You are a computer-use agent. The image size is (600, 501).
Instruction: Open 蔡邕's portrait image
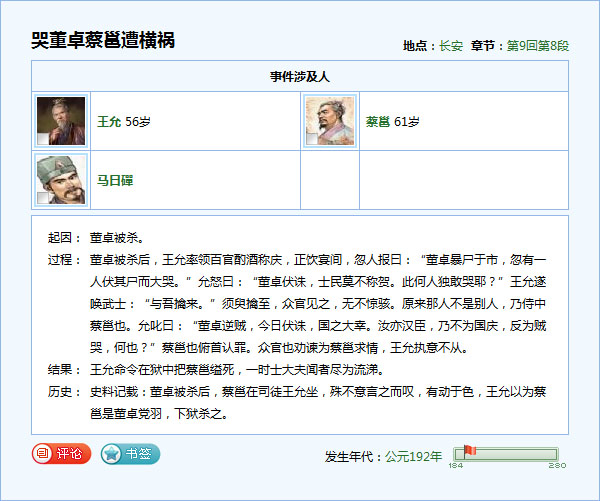[x=330, y=121]
